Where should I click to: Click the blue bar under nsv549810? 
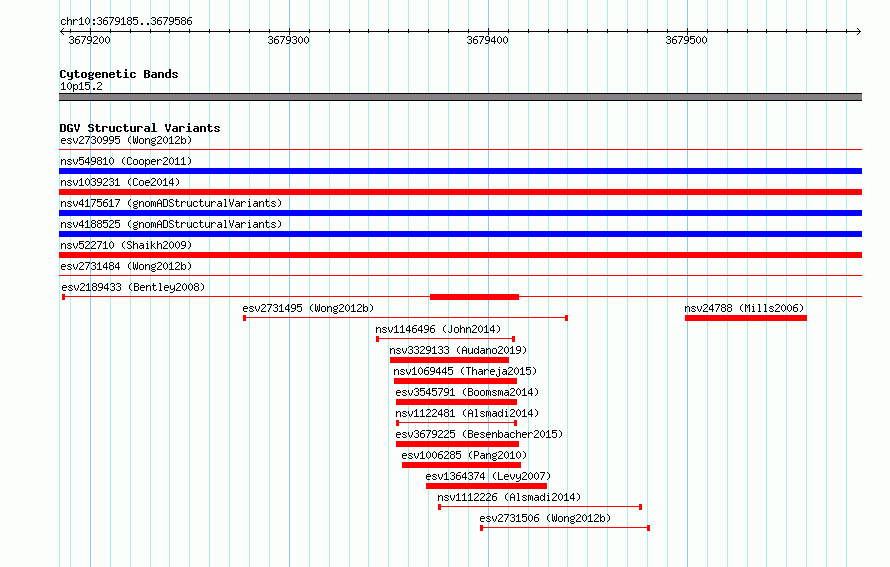460,171
